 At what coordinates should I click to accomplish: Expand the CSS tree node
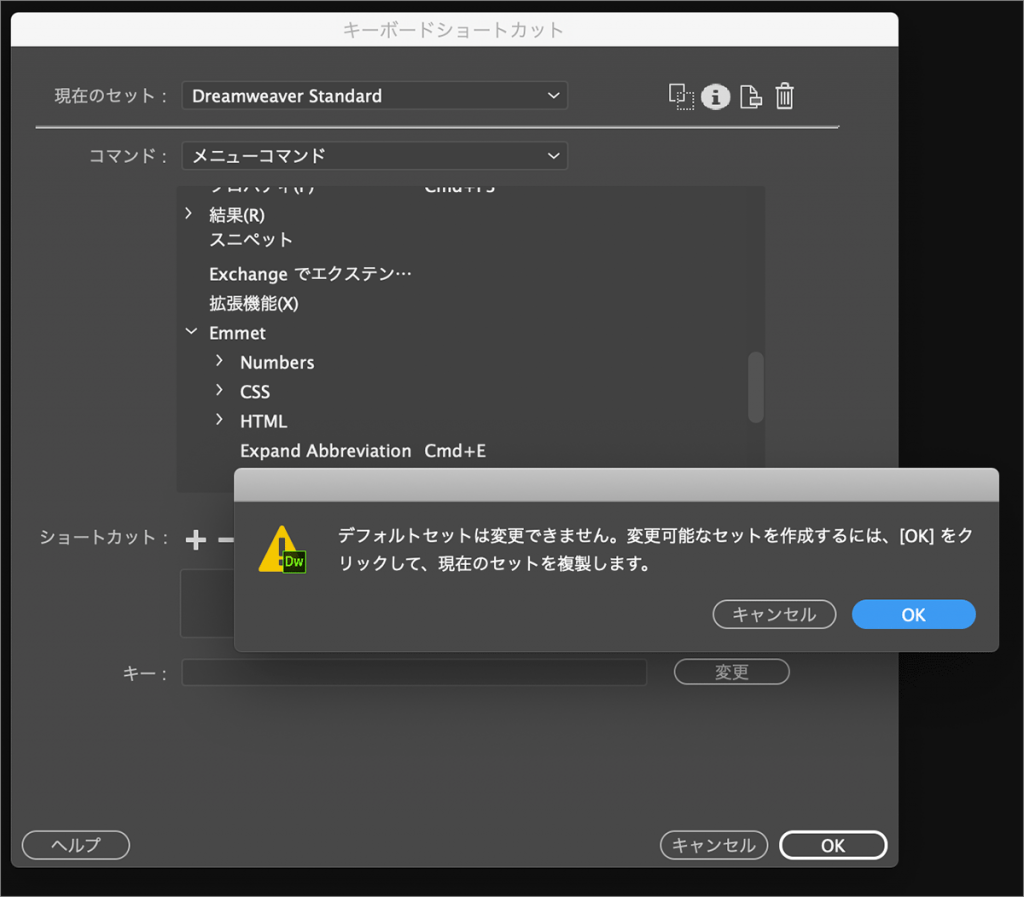pos(220,391)
